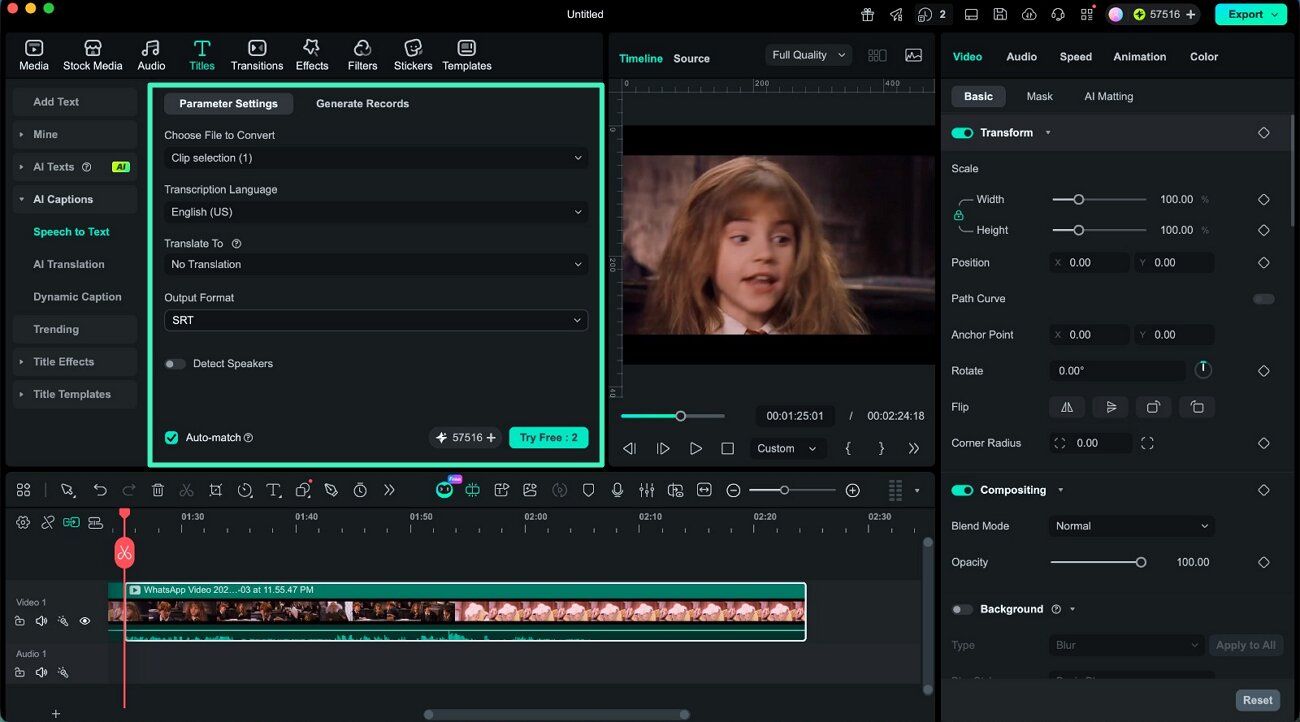Toggle the Transform switch off
This screenshot has width=1300, height=722.
pos(962,133)
